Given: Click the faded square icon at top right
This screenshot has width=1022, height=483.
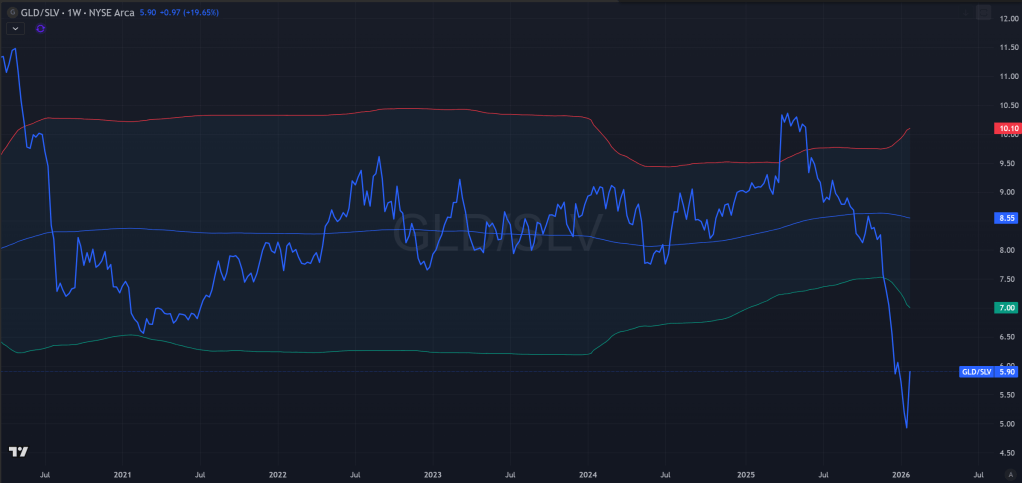Looking at the screenshot, I should pos(983,14).
